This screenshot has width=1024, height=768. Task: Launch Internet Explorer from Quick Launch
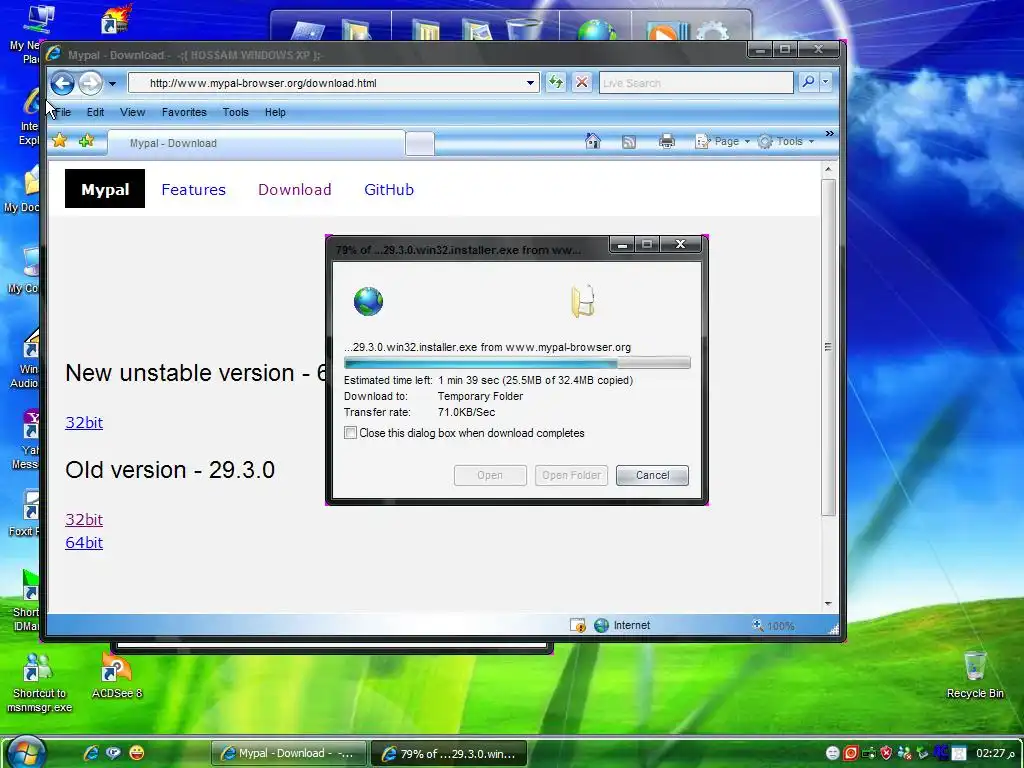tap(91, 753)
